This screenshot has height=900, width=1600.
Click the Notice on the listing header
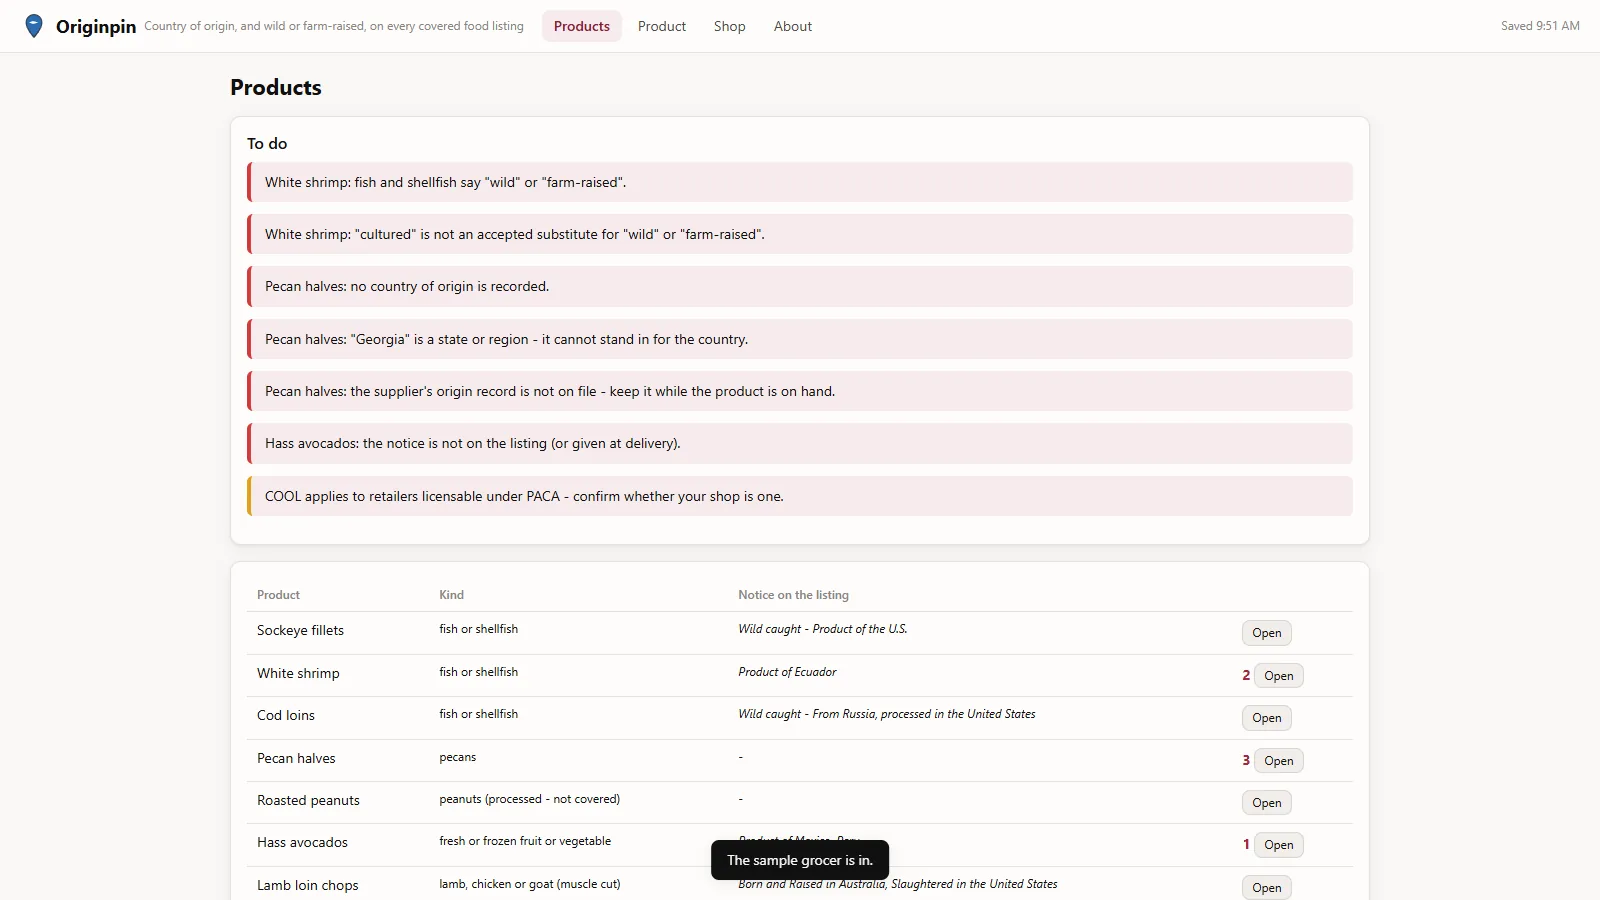pos(793,595)
